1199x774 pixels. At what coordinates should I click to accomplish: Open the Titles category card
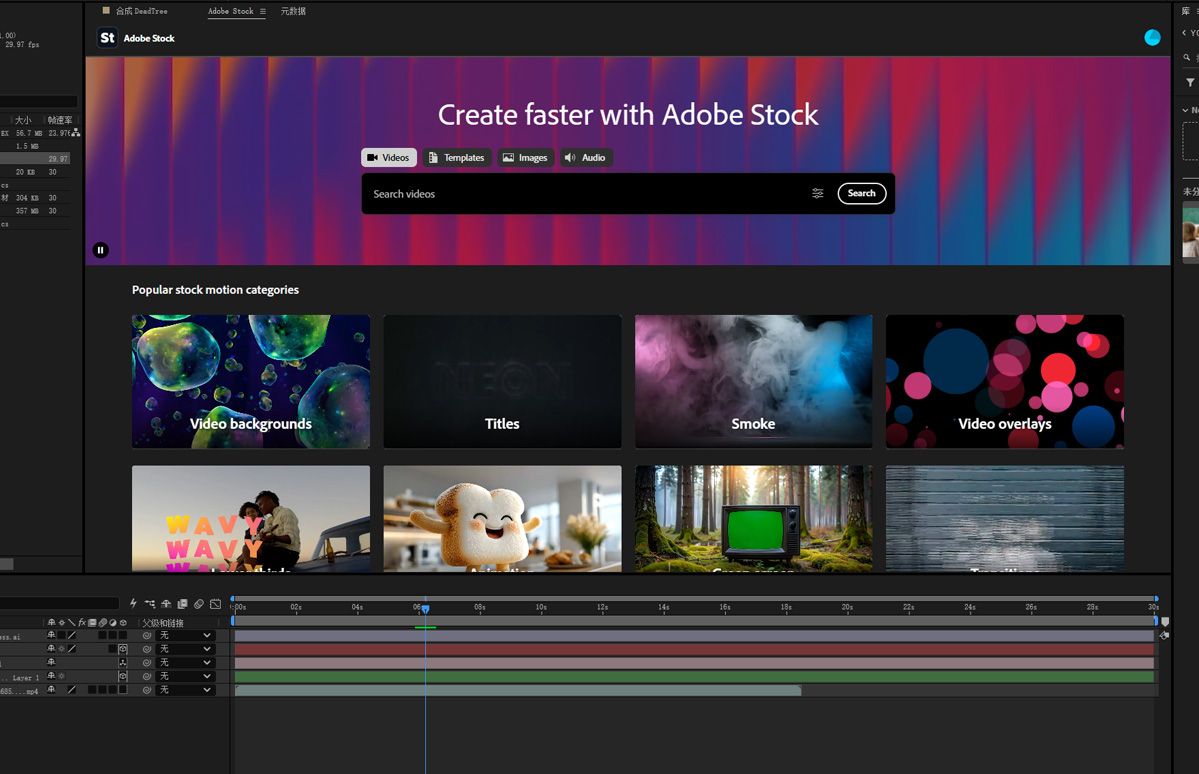502,381
